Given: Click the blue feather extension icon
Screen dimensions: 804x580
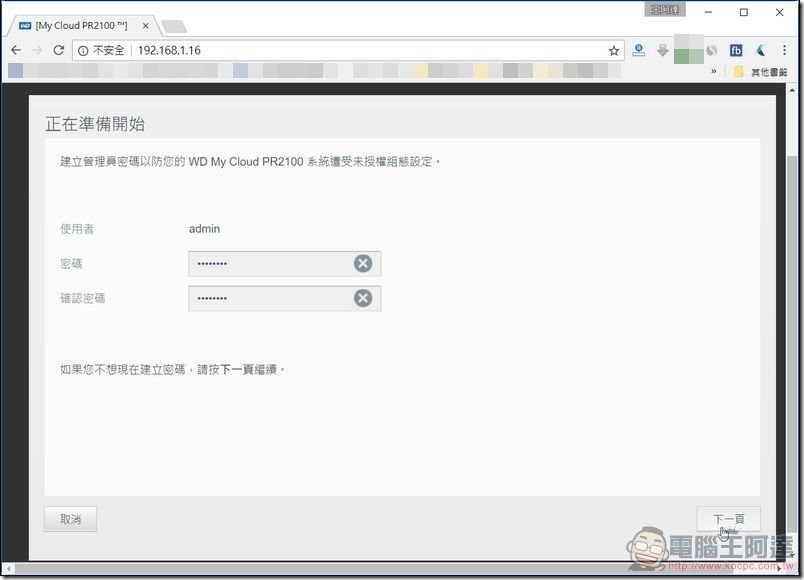Looking at the screenshot, I should 760,50.
